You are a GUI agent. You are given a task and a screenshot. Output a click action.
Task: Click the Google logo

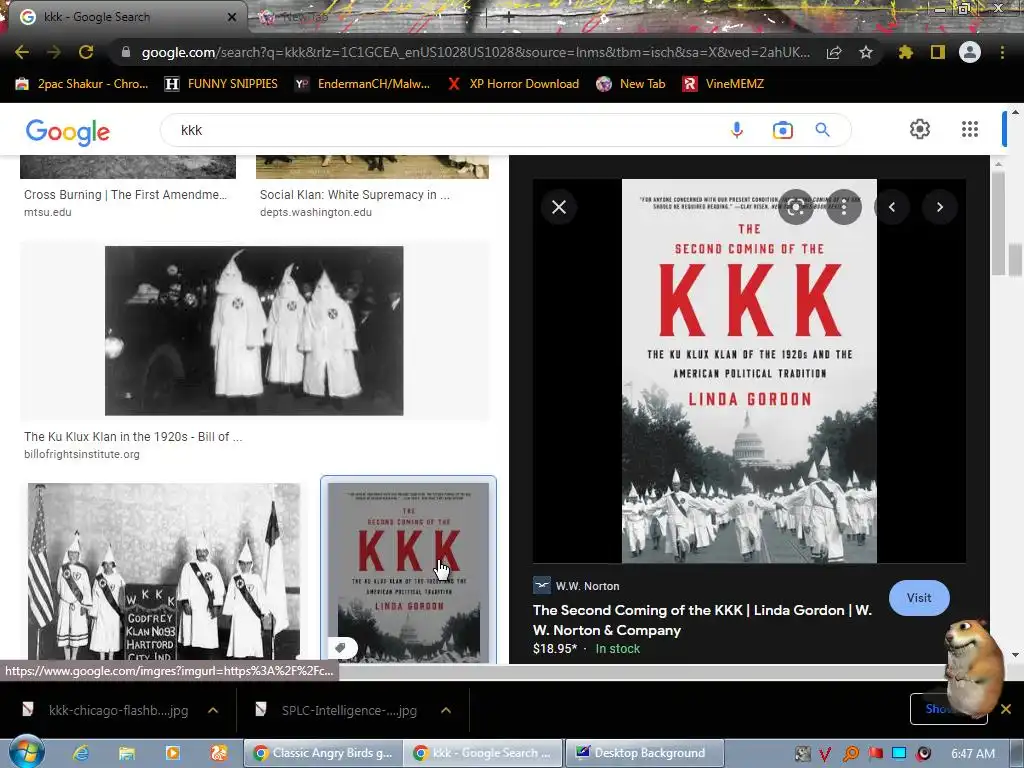(68, 132)
